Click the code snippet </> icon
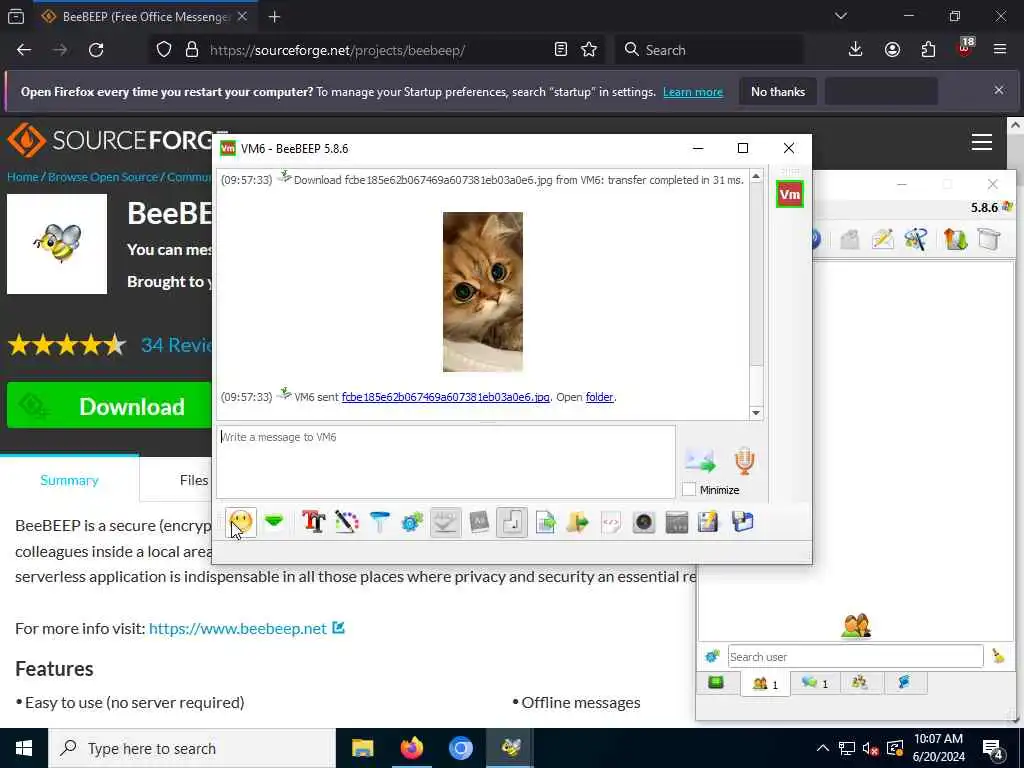 tap(611, 522)
